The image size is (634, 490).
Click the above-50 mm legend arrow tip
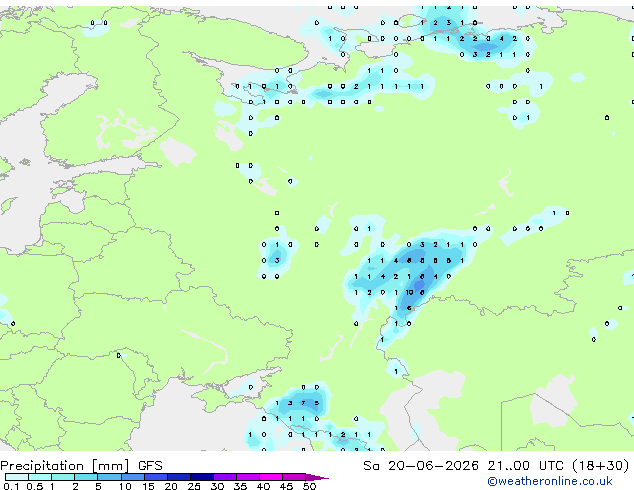point(317,477)
